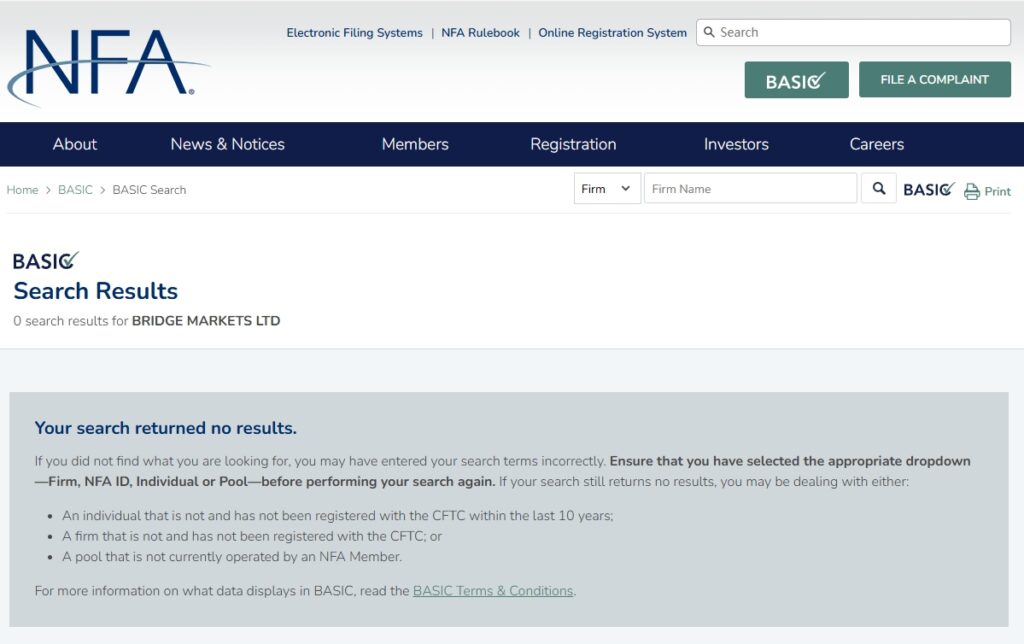Go to Home in the breadcrumb
Viewport: 1024px width, 644px height.
(22, 190)
